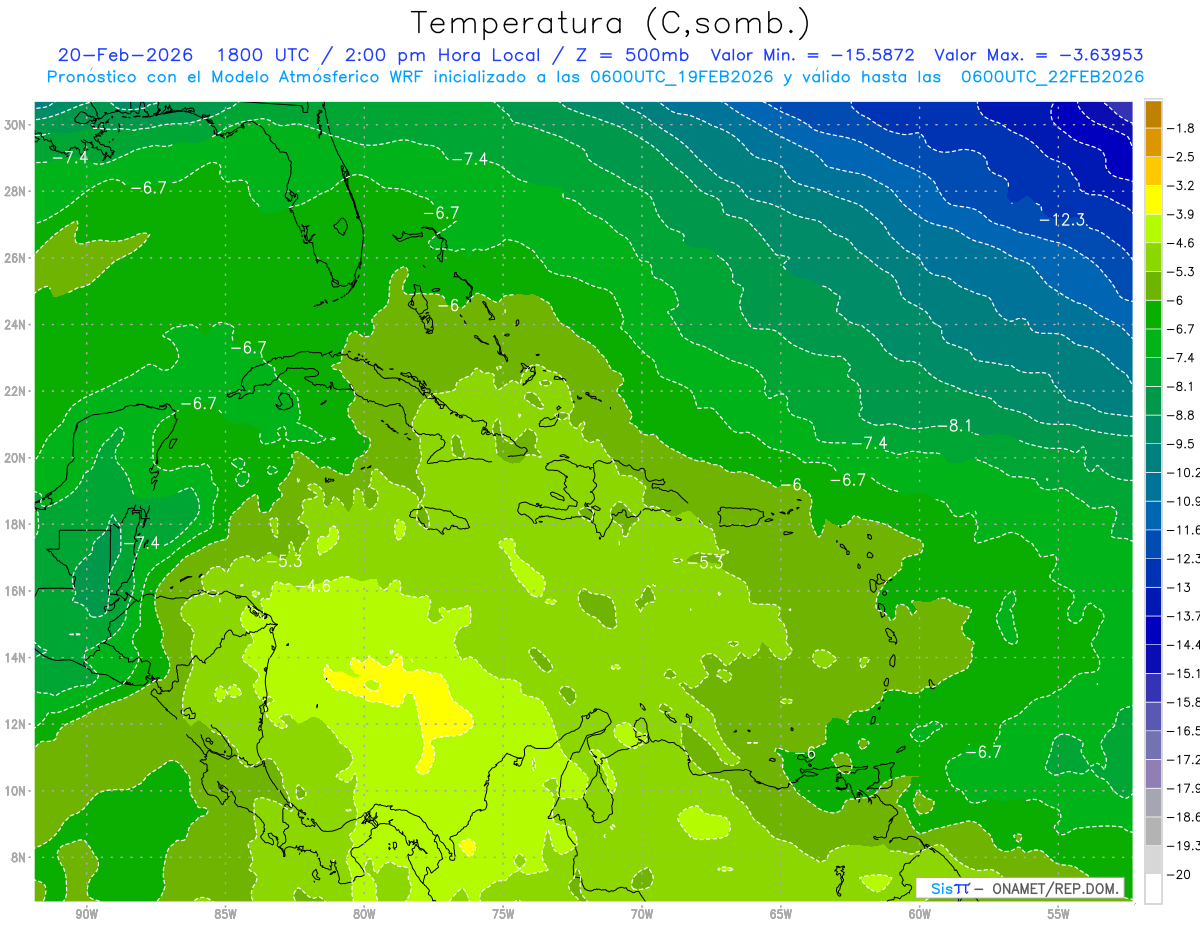Select the 'Z = 500mb' level text
Screen dimensions: 1200x927
coord(631,55)
